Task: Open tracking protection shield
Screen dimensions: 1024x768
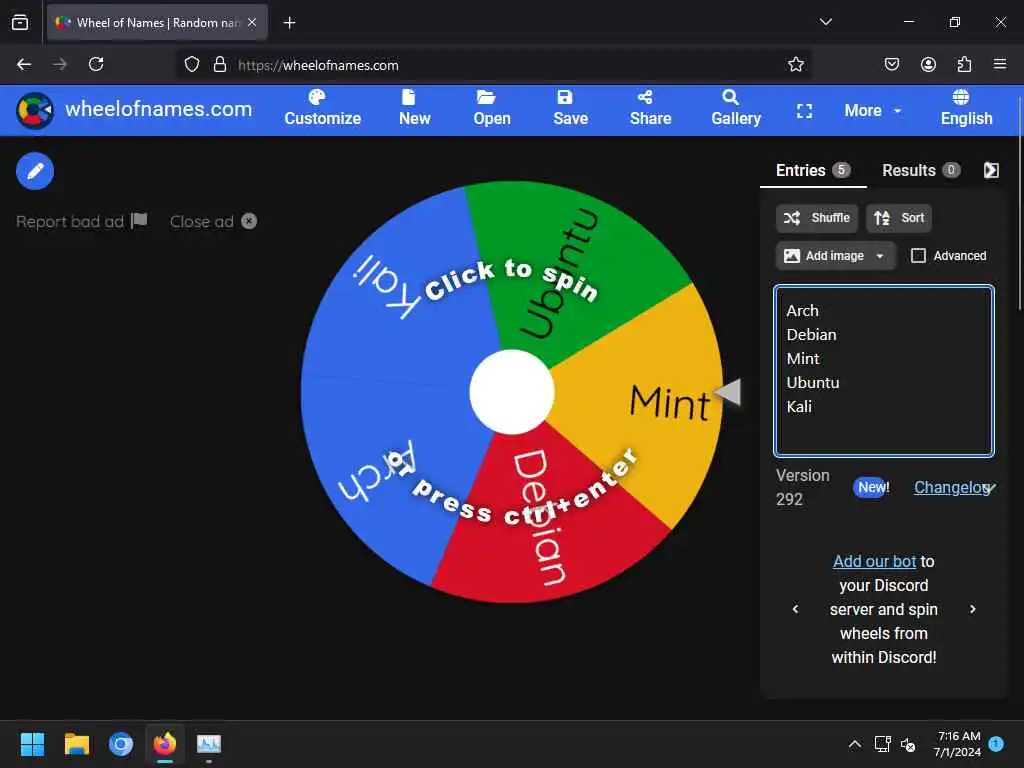Action: 191,65
